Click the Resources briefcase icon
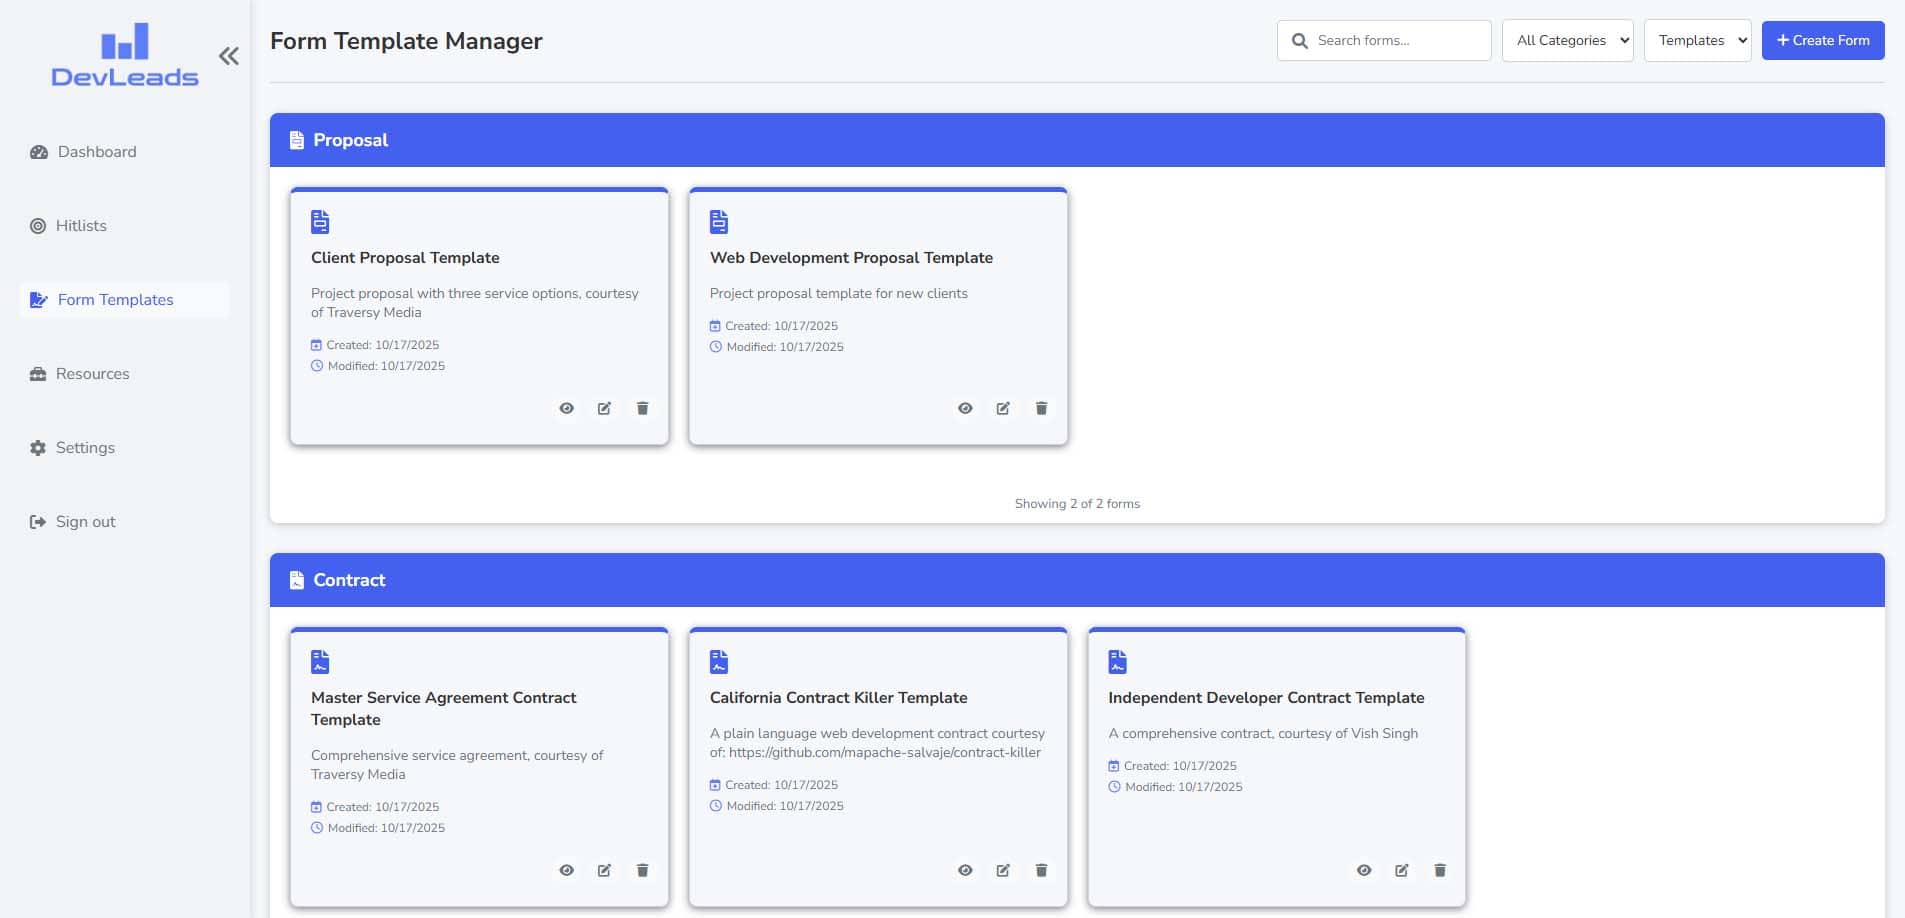The width and height of the screenshot is (1905, 918). pos(38,374)
